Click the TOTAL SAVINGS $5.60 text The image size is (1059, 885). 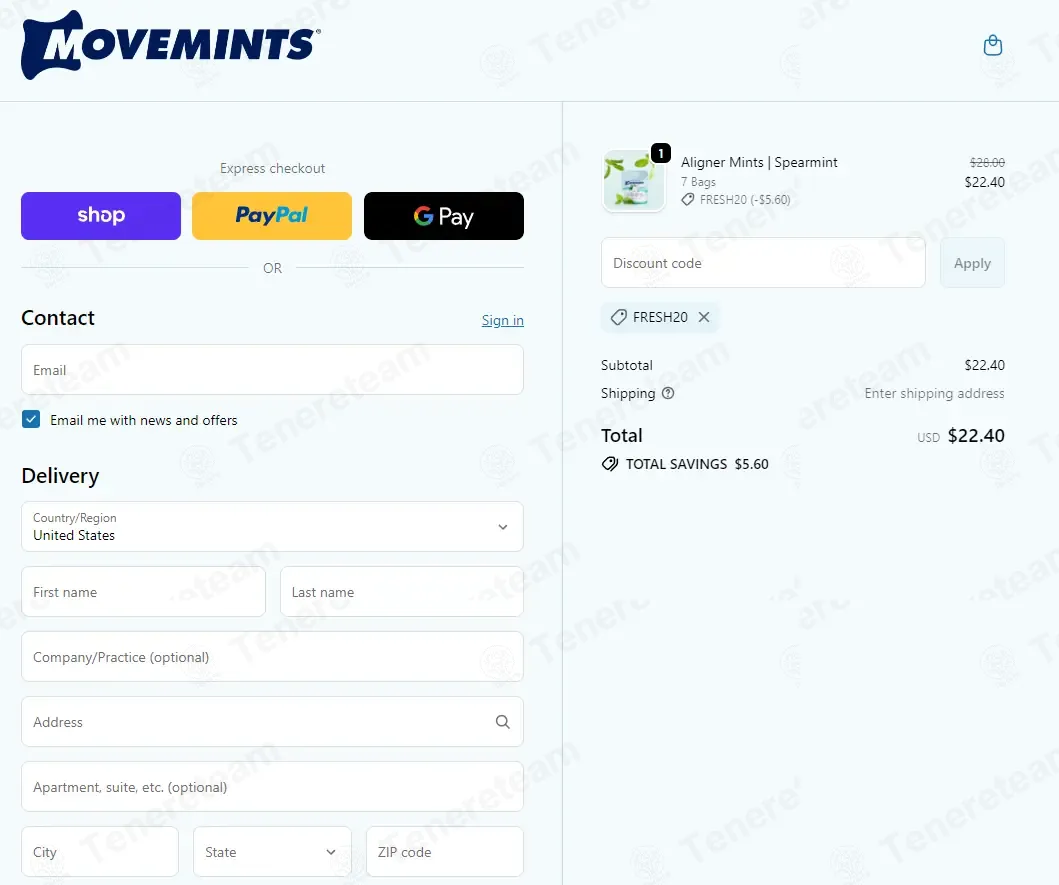click(x=697, y=464)
